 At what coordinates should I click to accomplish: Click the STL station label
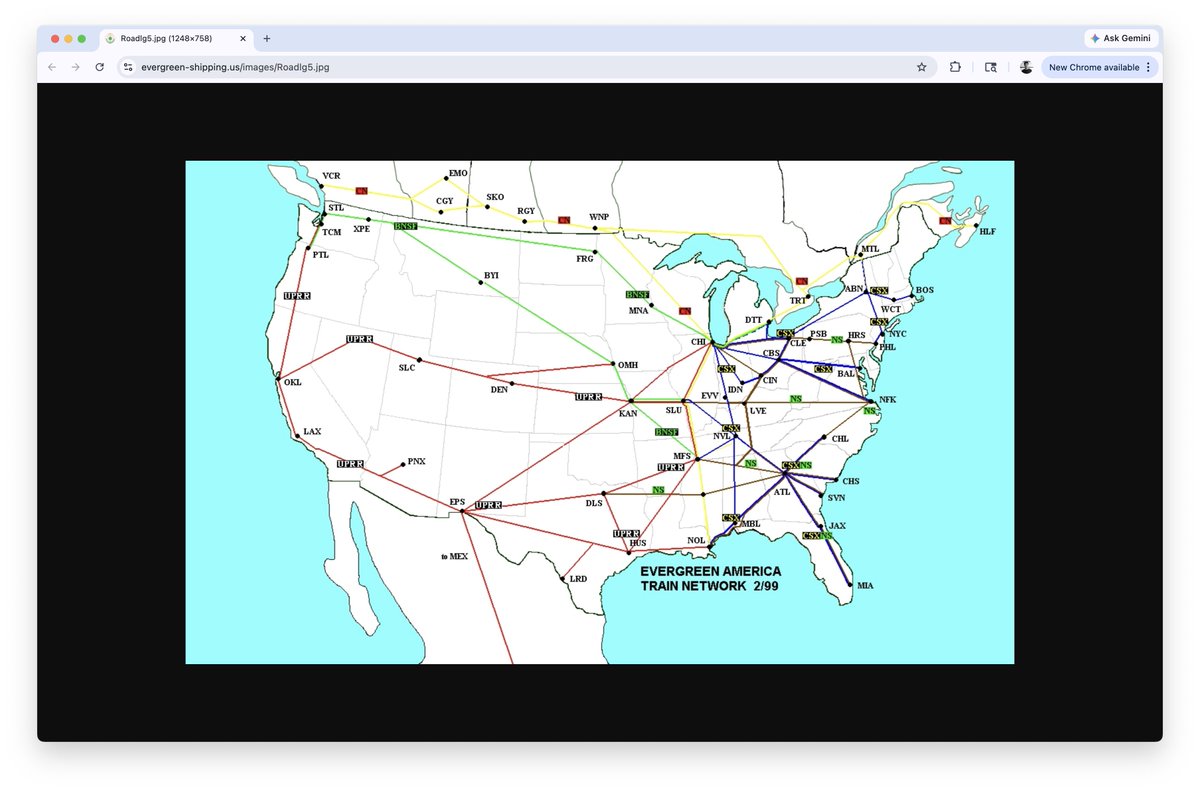[x=336, y=208]
